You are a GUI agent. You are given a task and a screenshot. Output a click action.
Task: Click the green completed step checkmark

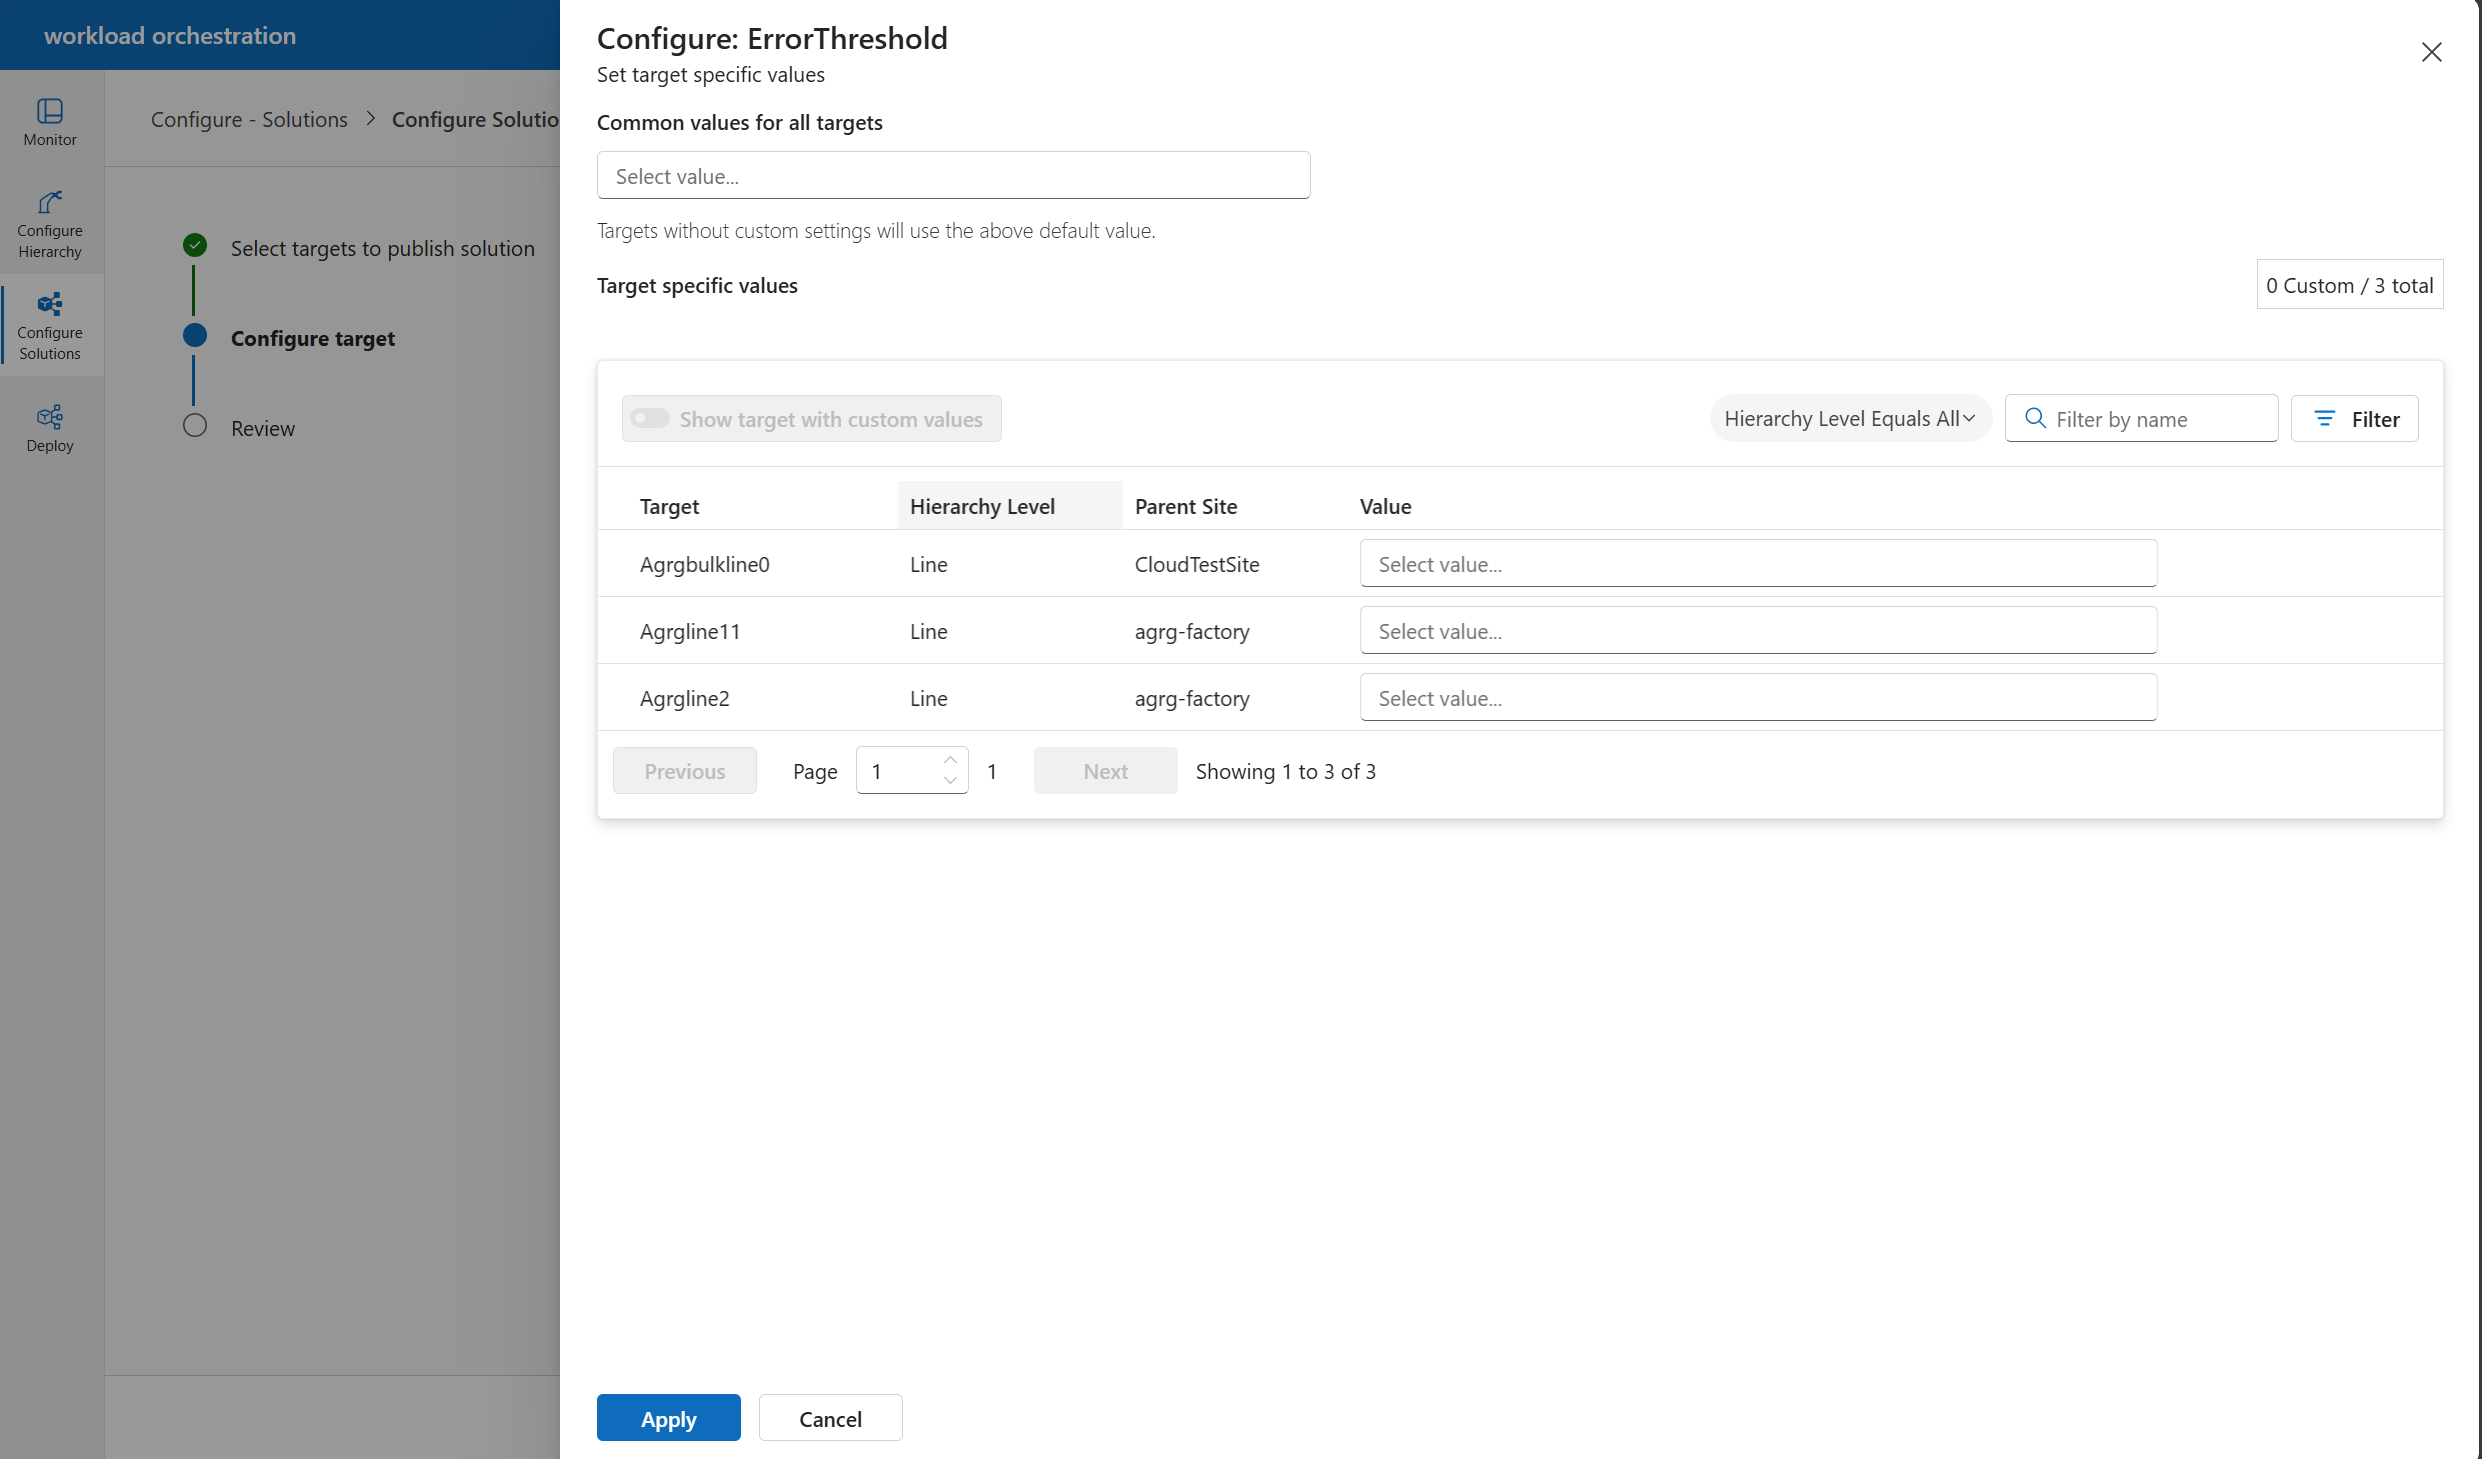coord(195,245)
